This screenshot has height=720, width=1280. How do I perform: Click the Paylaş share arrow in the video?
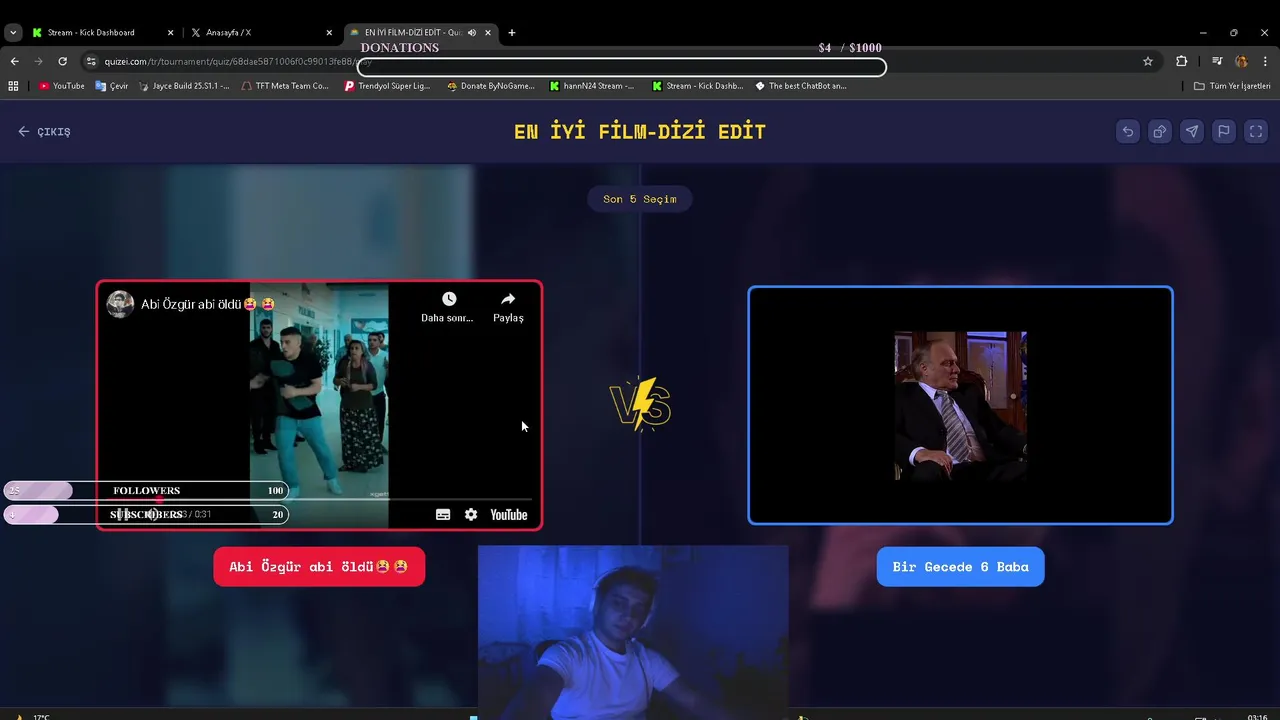coord(508,307)
